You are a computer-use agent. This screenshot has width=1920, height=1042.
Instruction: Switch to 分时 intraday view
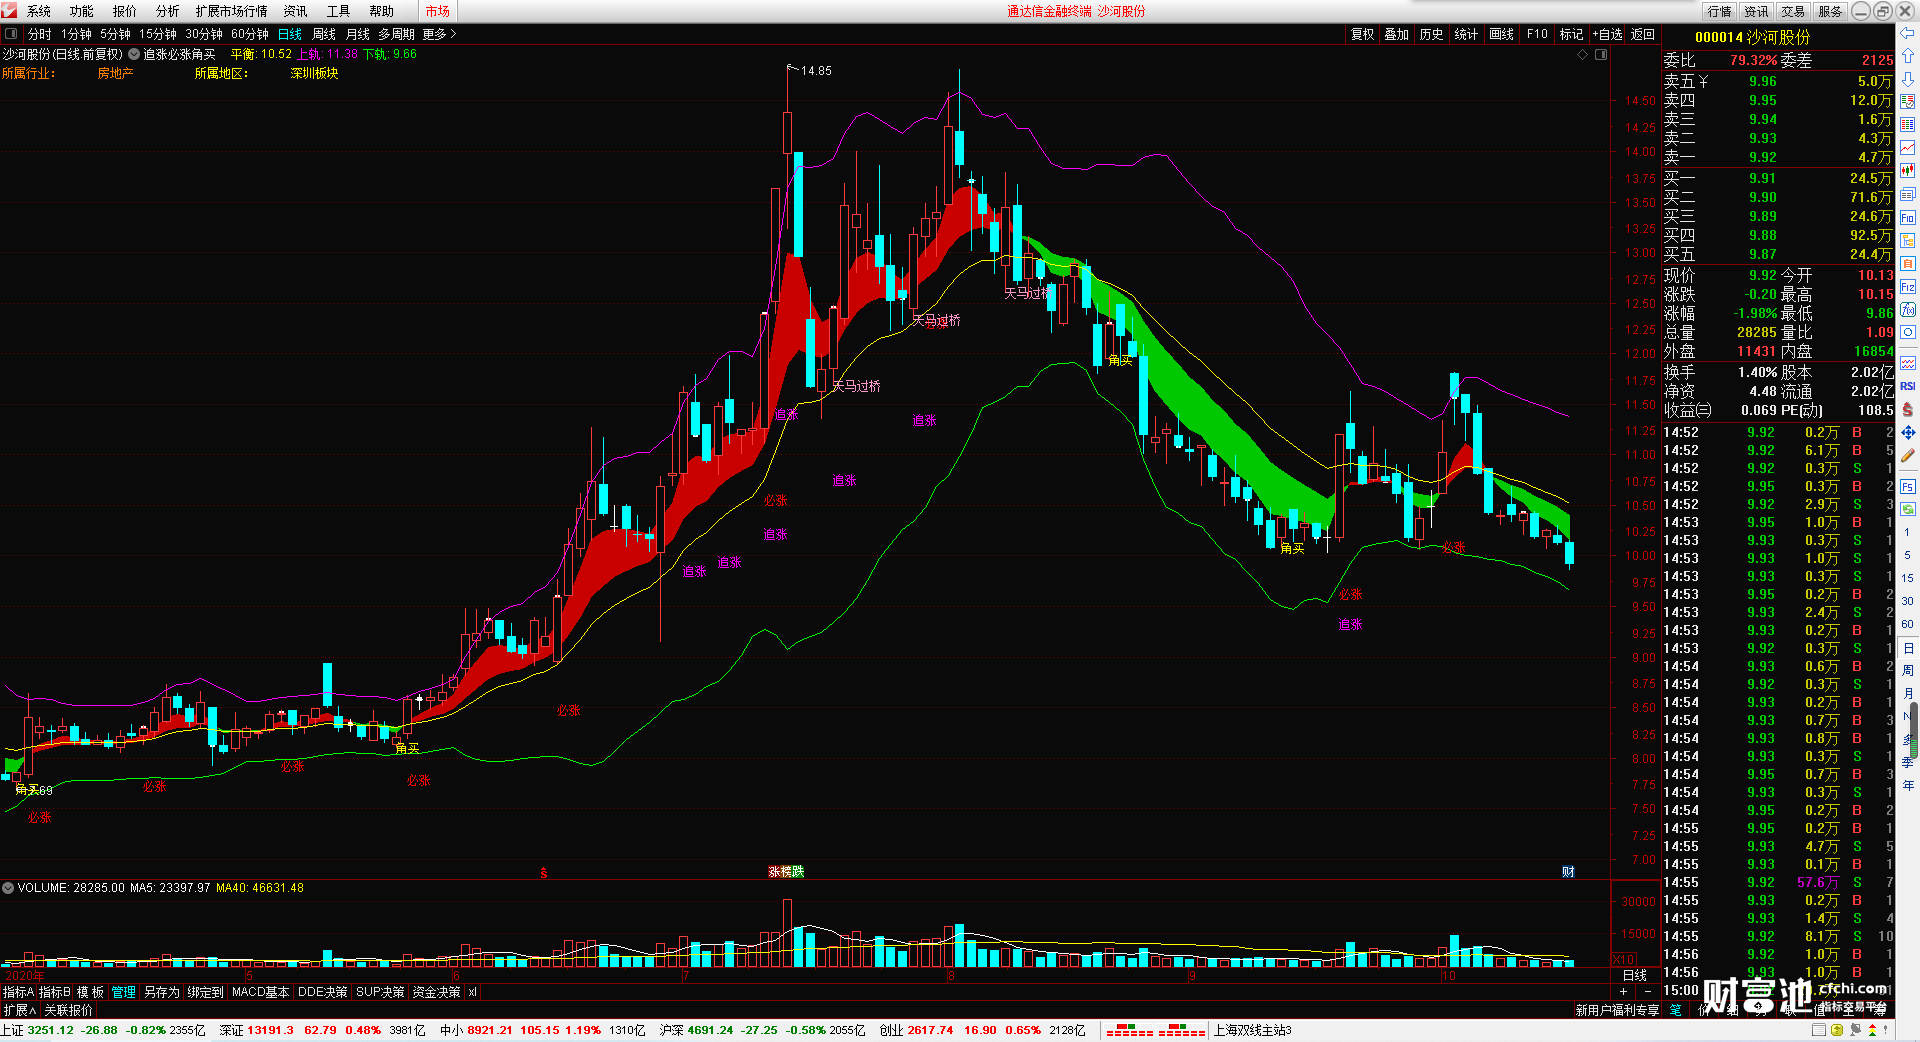[x=40, y=34]
